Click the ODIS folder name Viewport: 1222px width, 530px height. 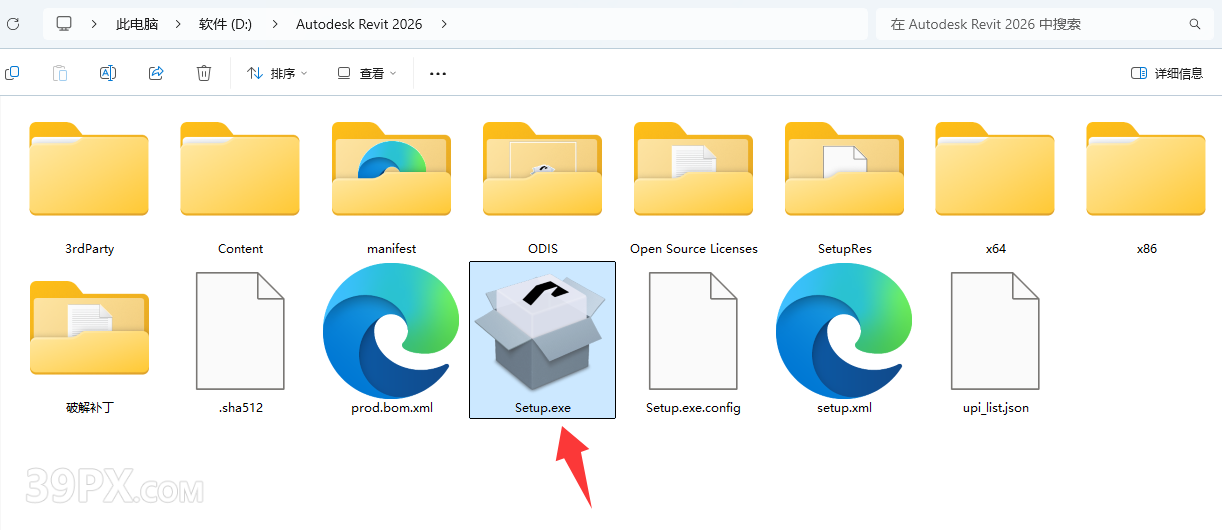pyautogui.click(x=542, y=248)
